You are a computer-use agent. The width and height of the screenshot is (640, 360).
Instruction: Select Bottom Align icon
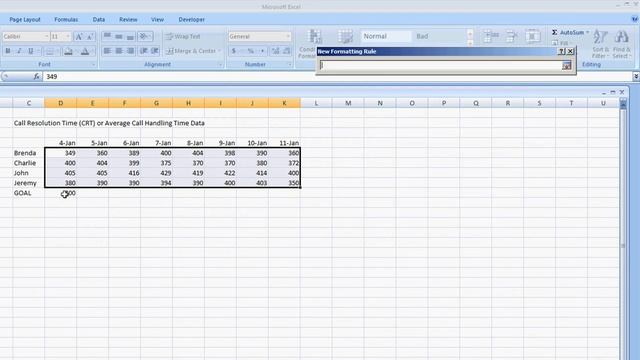(x=130, y=37)
